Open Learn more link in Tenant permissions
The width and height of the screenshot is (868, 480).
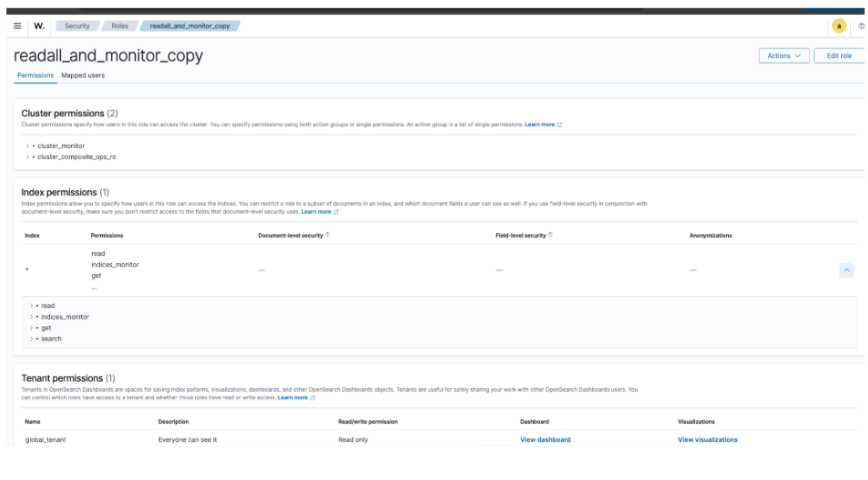[296, 398]
